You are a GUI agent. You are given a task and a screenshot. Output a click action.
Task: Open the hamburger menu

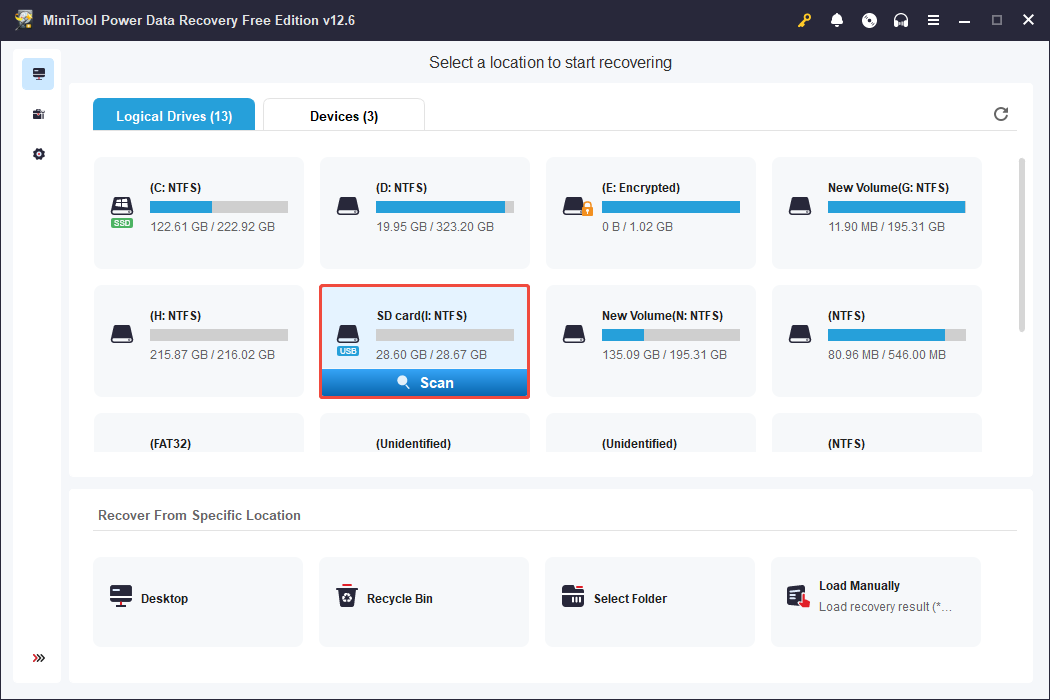coord(933,19)
